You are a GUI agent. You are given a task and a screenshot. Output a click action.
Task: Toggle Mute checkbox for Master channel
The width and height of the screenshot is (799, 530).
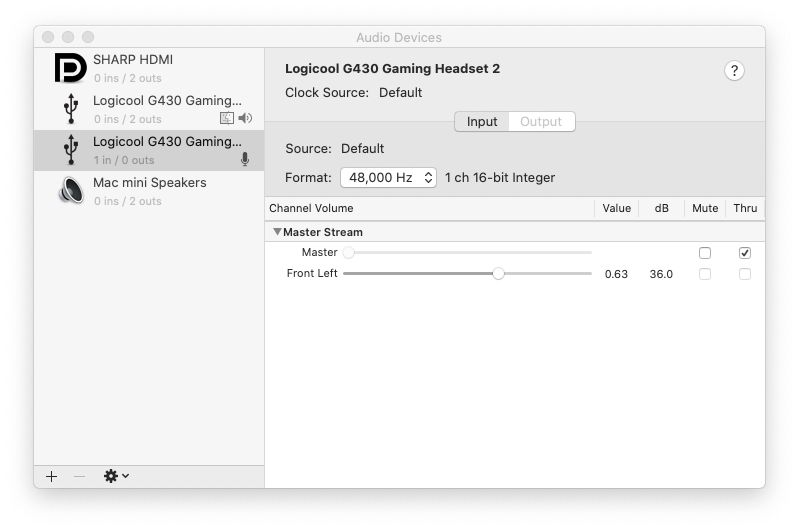tap(705, 253)
